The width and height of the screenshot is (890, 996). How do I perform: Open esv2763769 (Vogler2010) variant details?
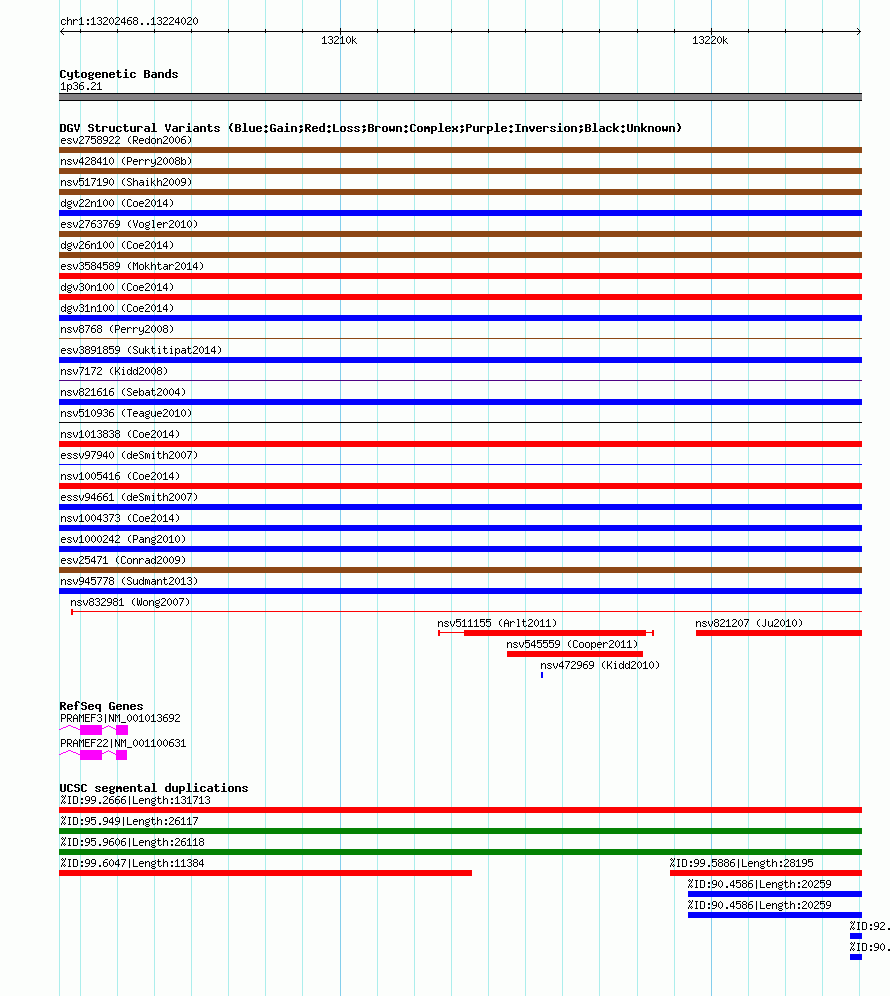coord(129,224)
